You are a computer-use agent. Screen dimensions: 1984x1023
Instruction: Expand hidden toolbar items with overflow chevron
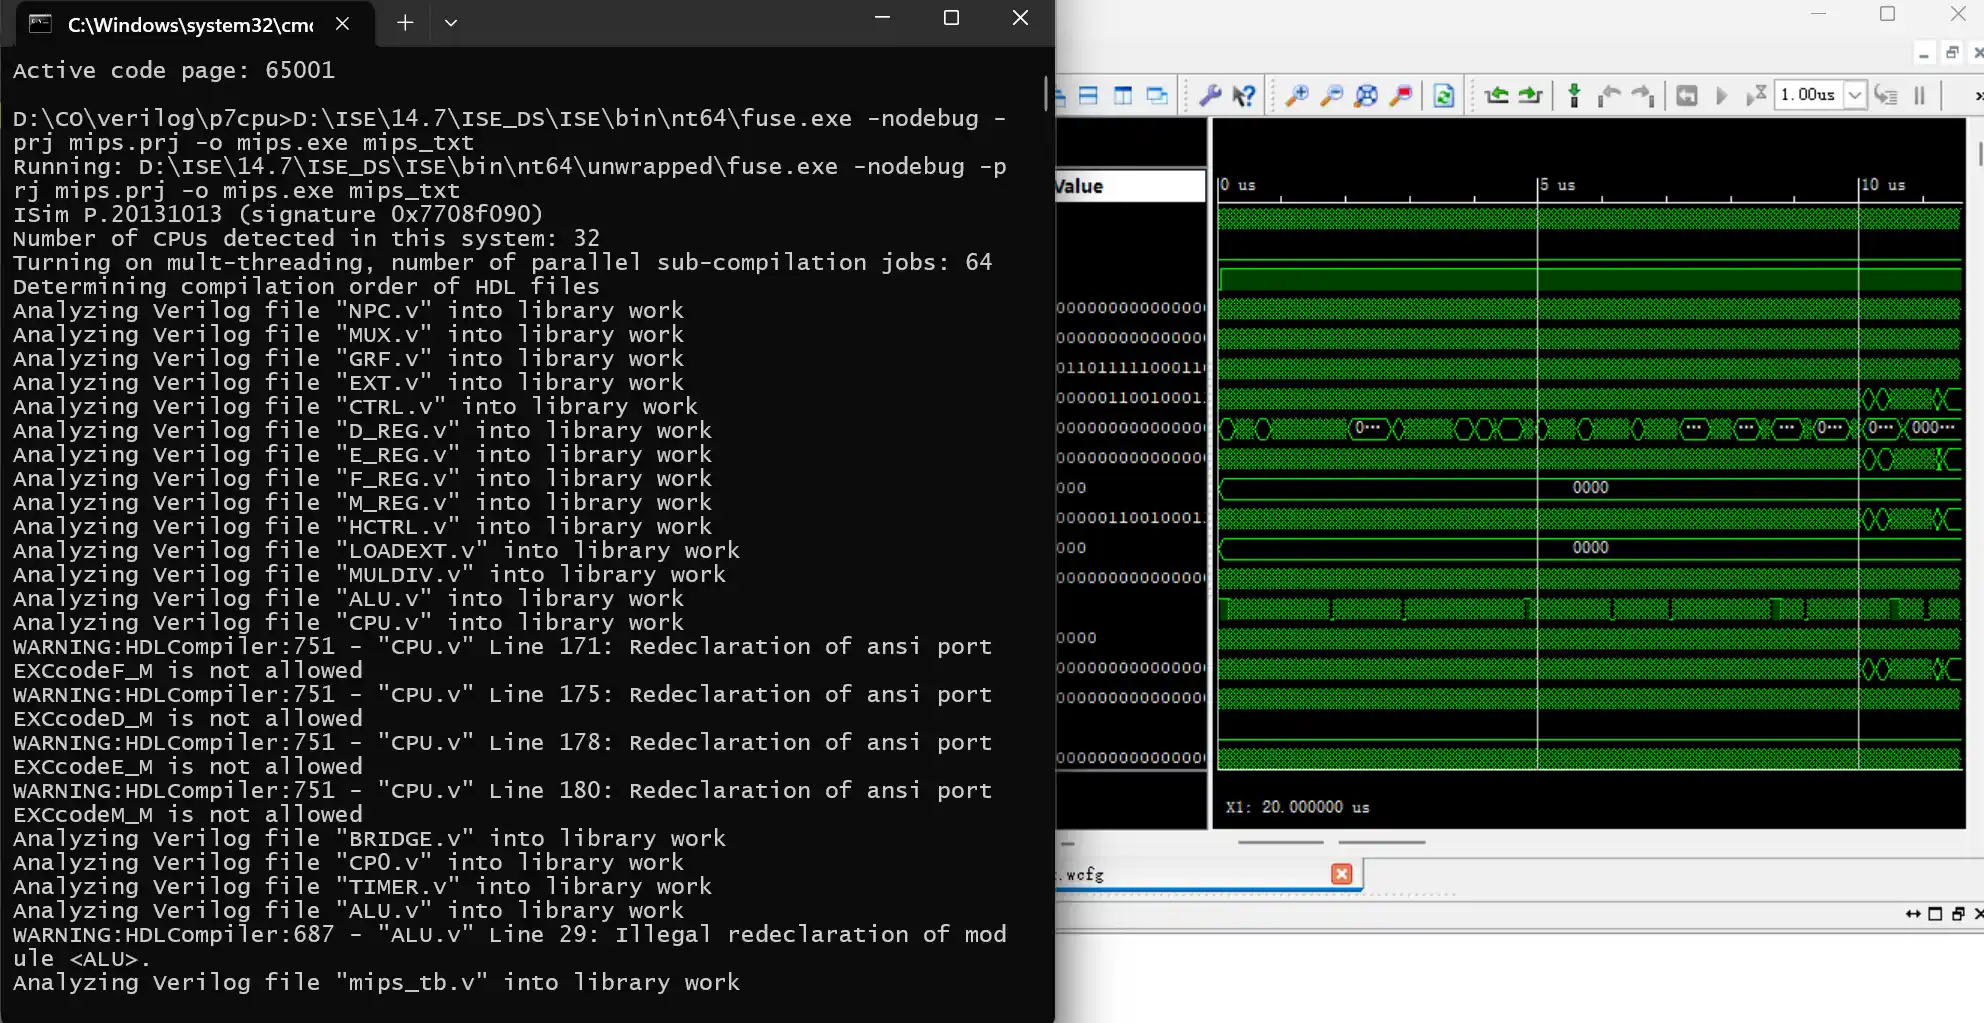click(1977, 96)
